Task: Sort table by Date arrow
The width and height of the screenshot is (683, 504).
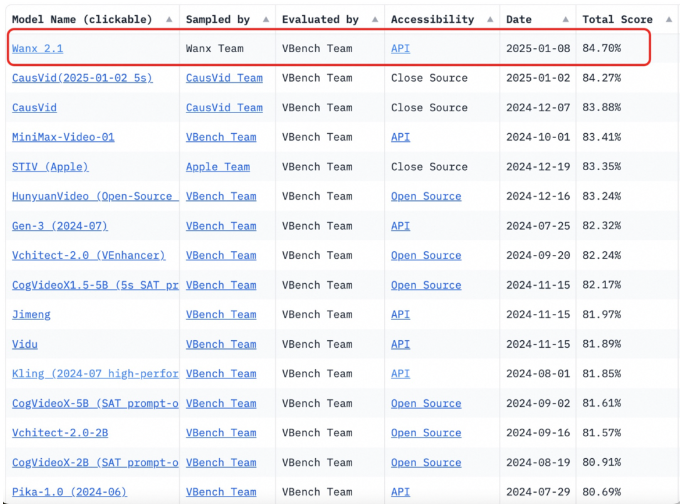Action: pos(565,20)
